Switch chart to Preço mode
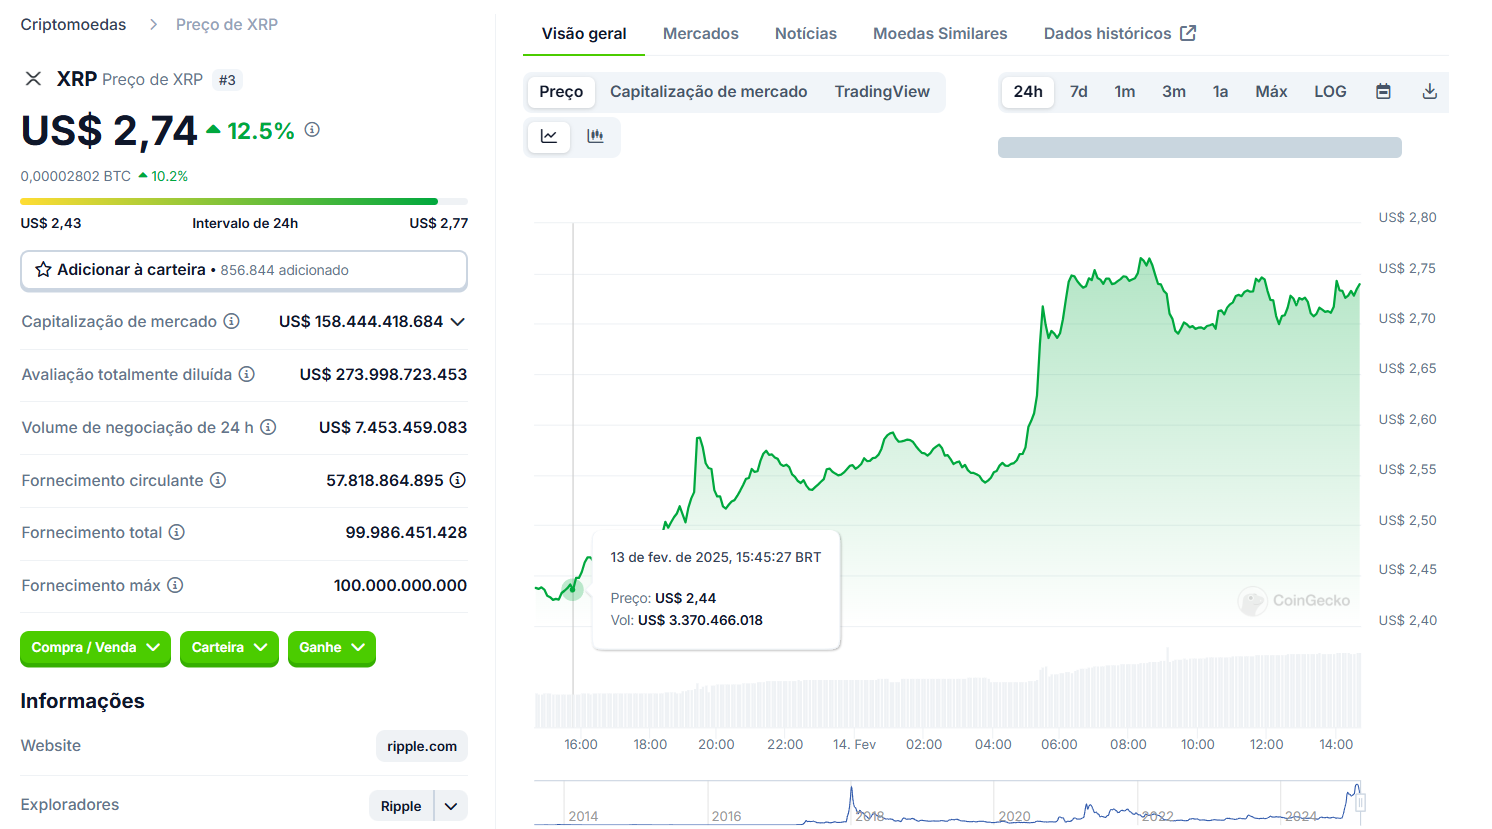1492x829 pixels. 561,92
